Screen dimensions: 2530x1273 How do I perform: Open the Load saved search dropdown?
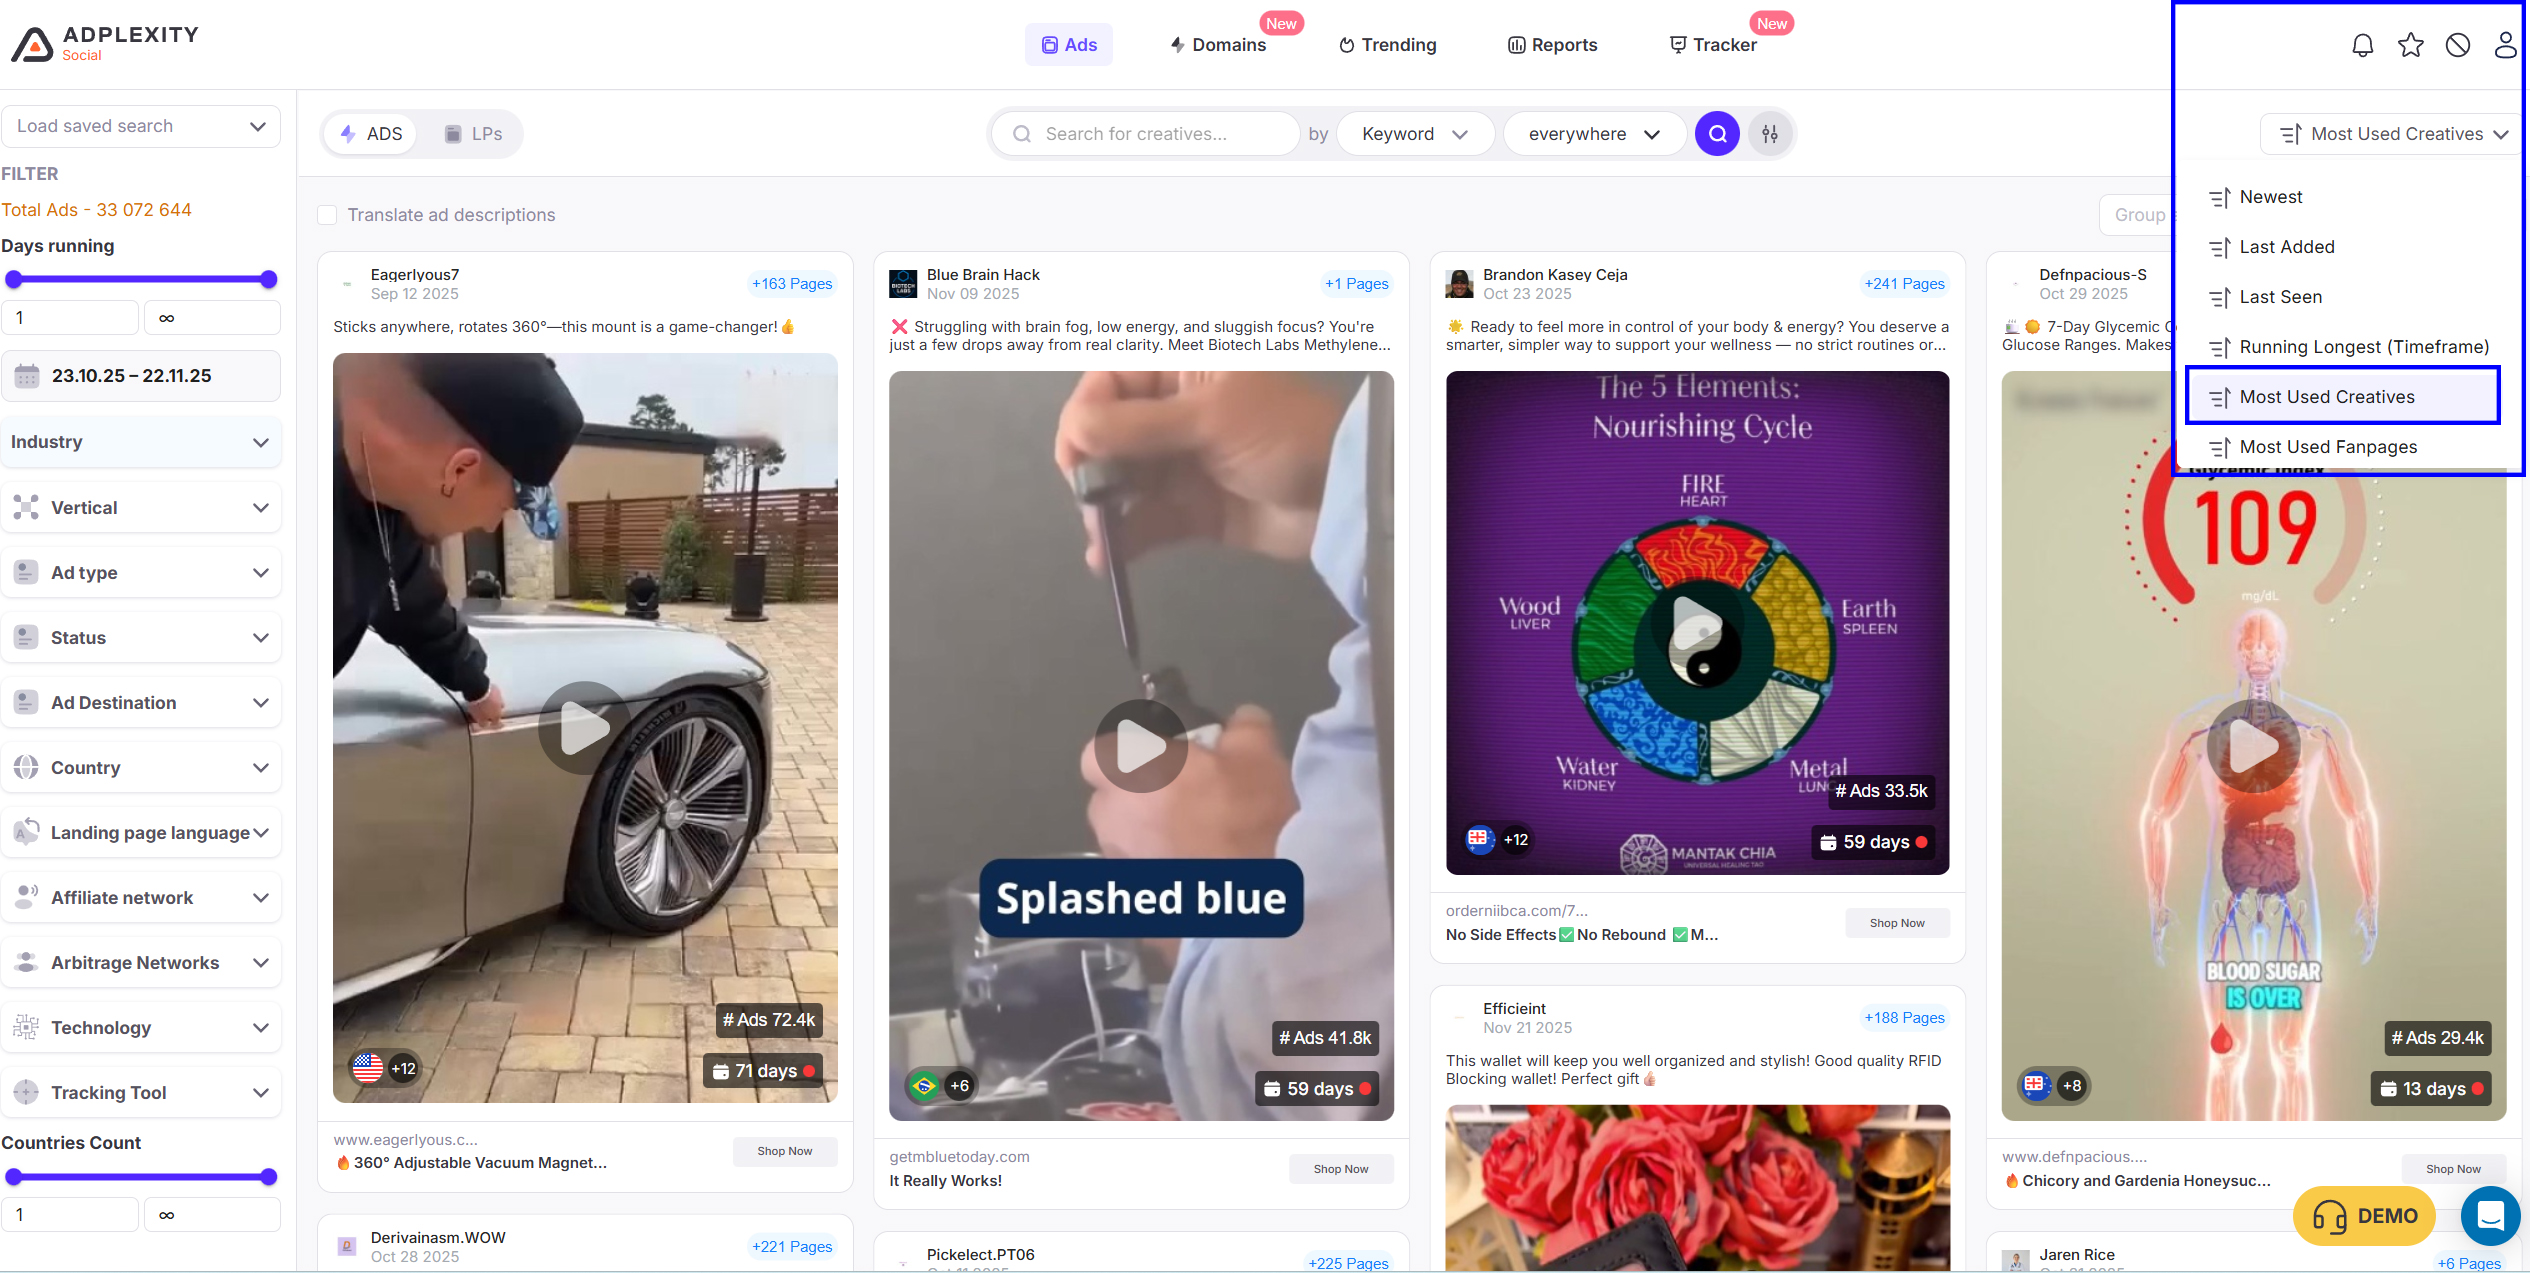140,126
